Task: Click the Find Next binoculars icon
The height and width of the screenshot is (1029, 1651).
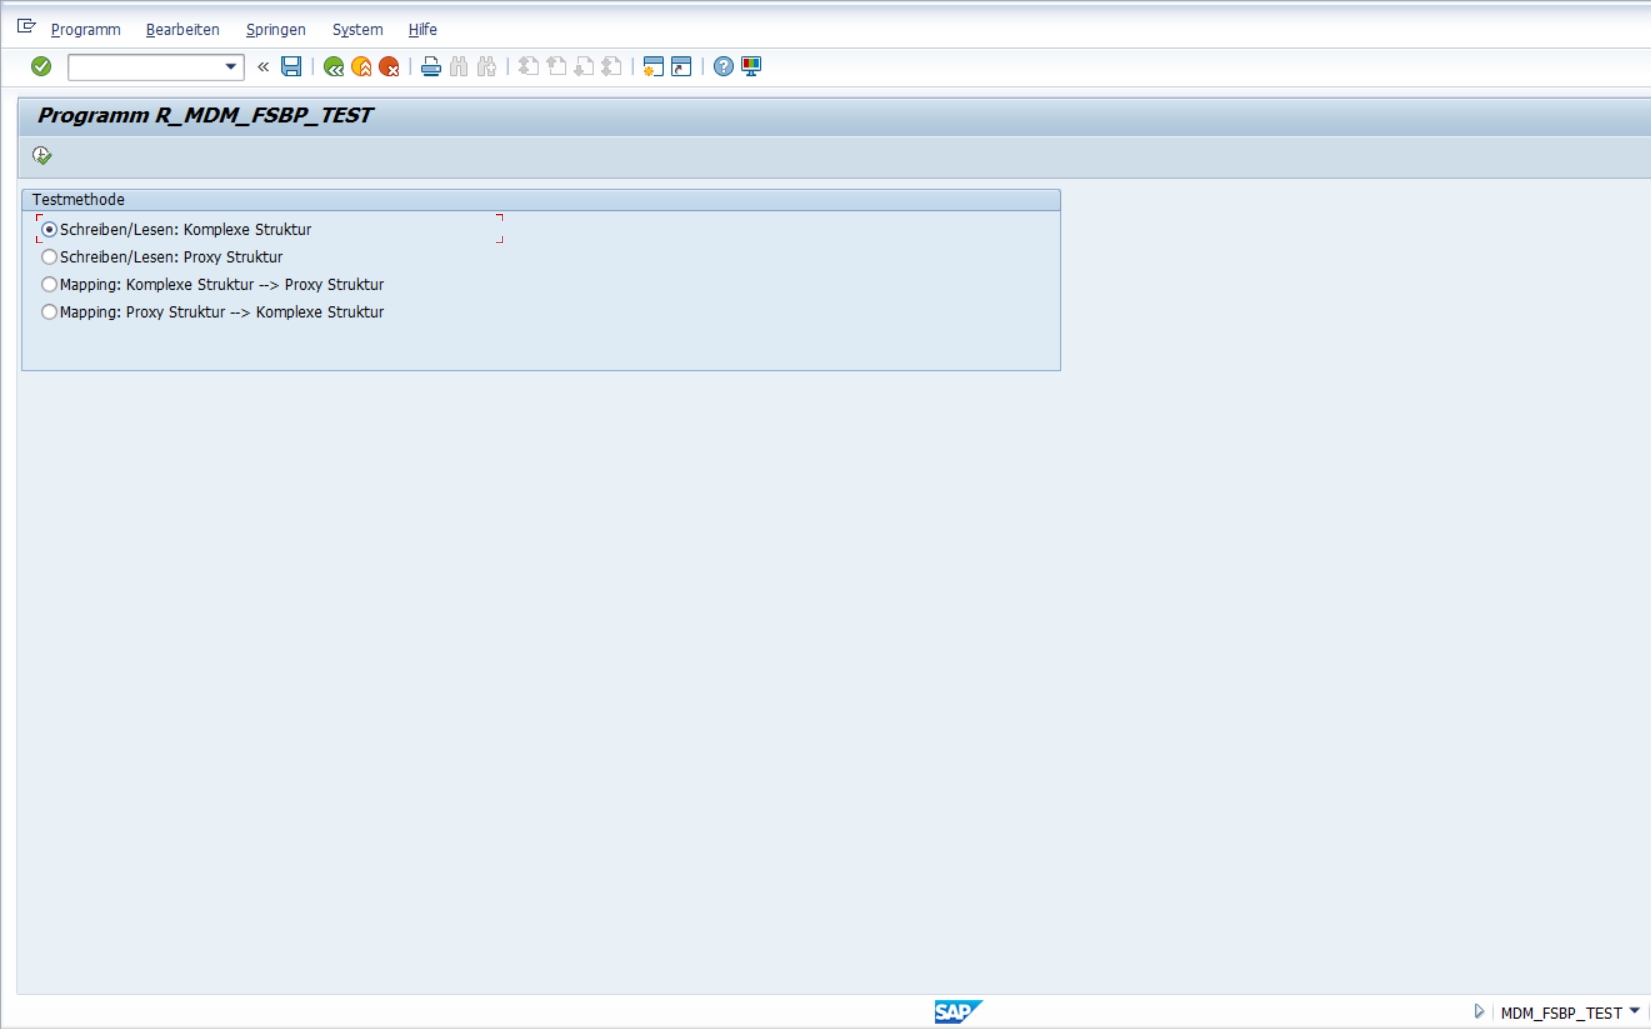Action: [x=487, y=67]
